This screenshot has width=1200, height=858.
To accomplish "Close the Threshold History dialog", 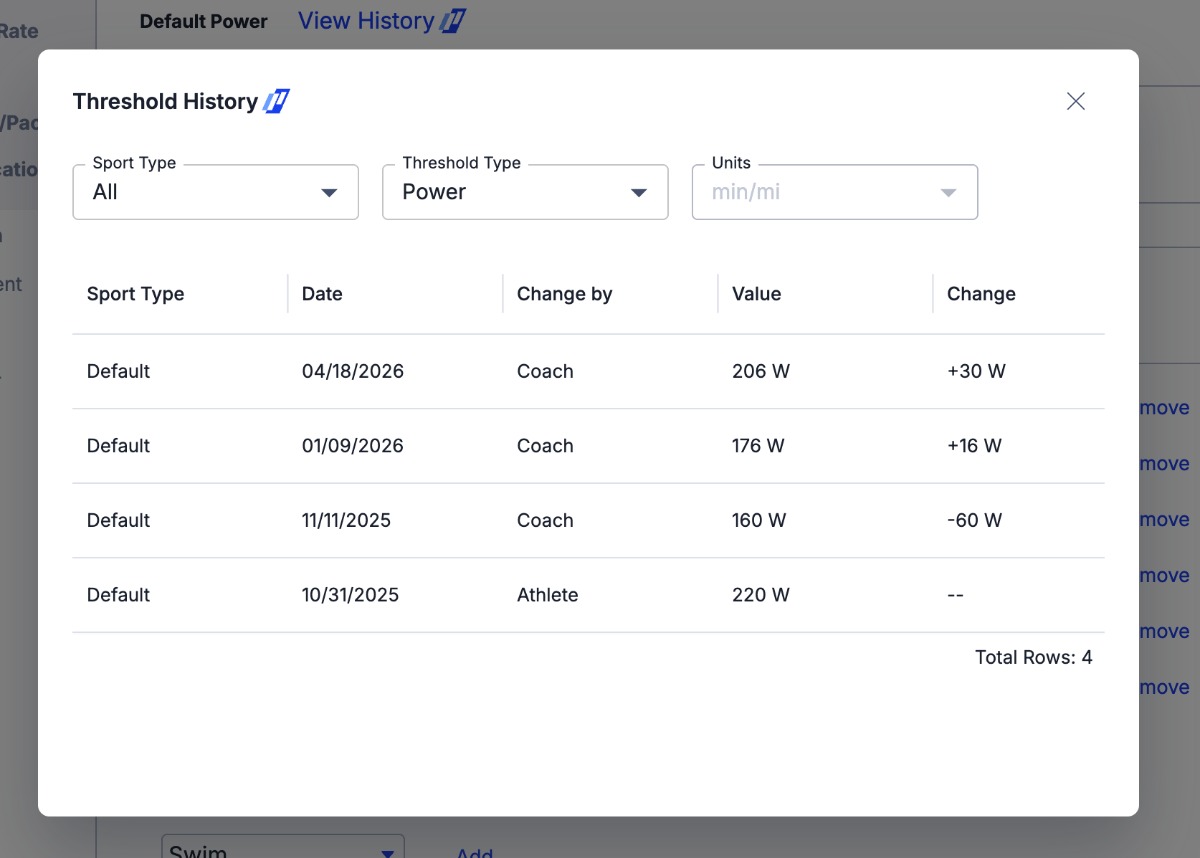I will pyautogui.click(x=1075, y=101).
